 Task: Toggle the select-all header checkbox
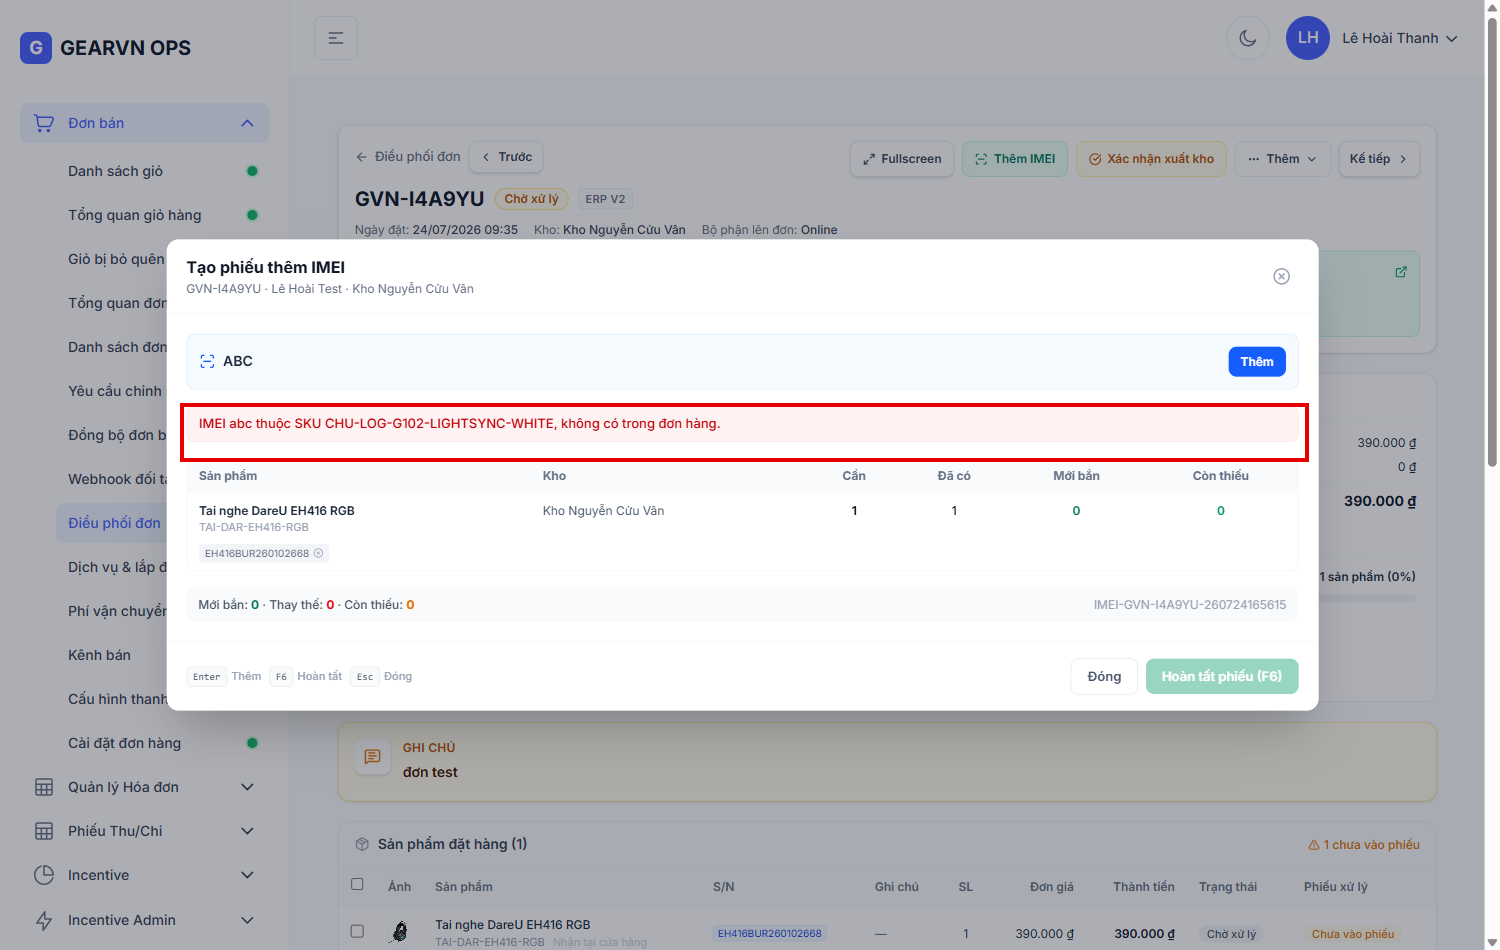[x=357, y=884]
